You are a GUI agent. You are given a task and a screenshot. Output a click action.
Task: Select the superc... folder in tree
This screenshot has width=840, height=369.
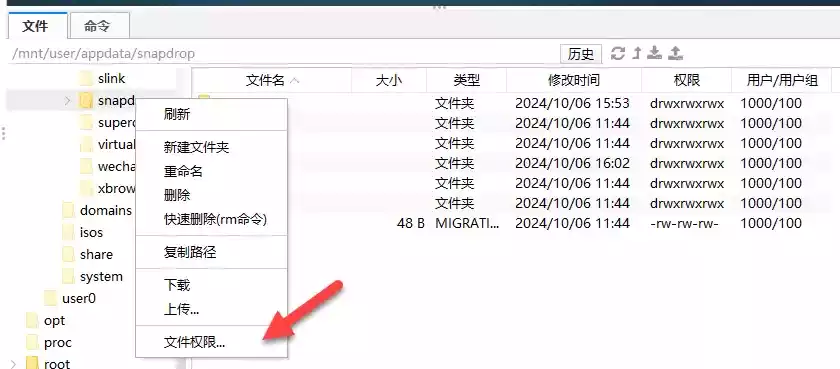click(x=116, y=123)
